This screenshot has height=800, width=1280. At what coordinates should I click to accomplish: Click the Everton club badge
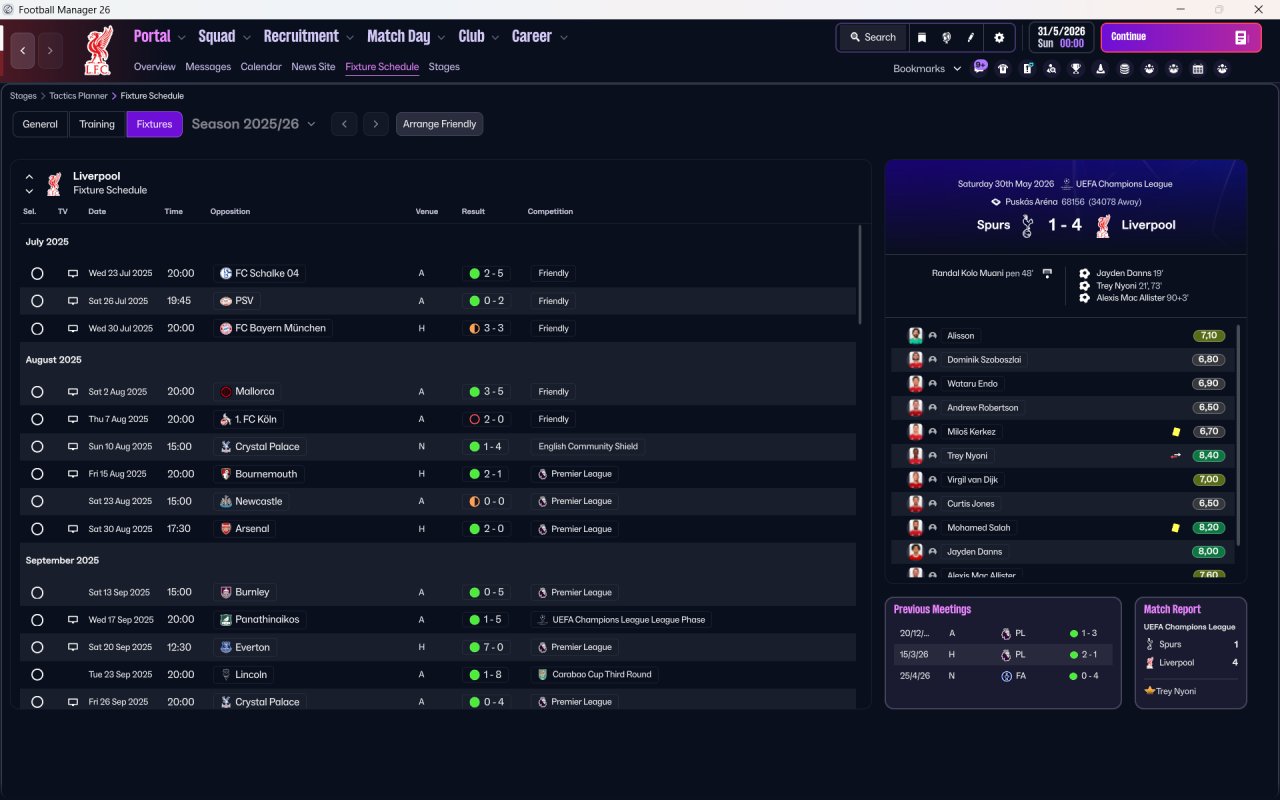[x=226, y=647]
